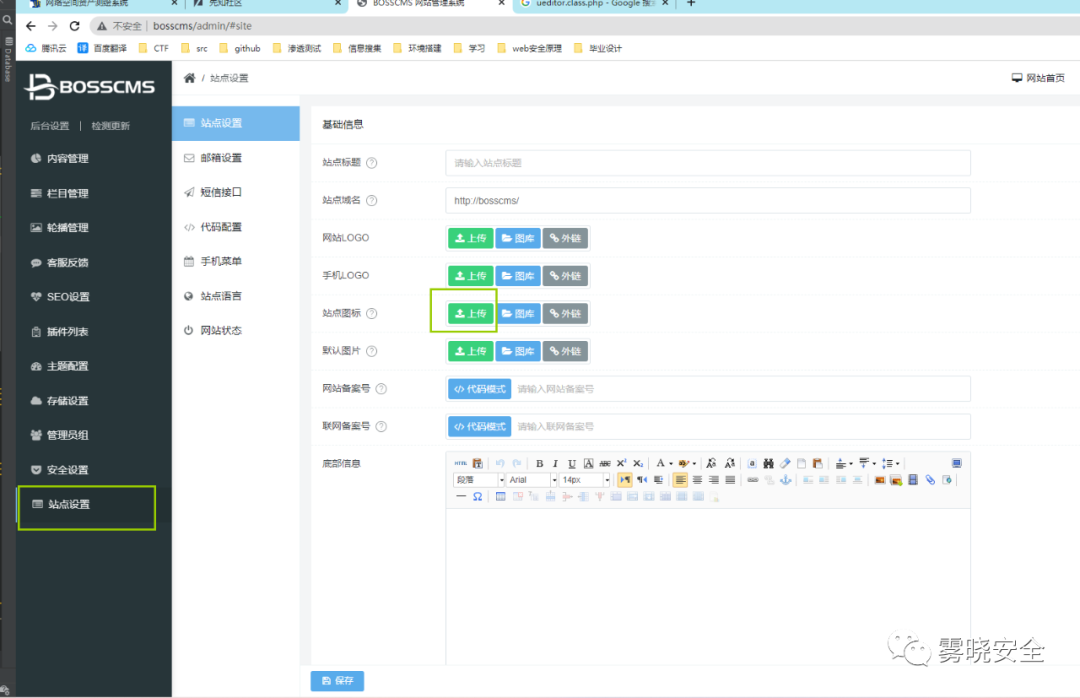Toggle align left in editor
This screenshot has height=698, width=1080.
coord(681,480)
